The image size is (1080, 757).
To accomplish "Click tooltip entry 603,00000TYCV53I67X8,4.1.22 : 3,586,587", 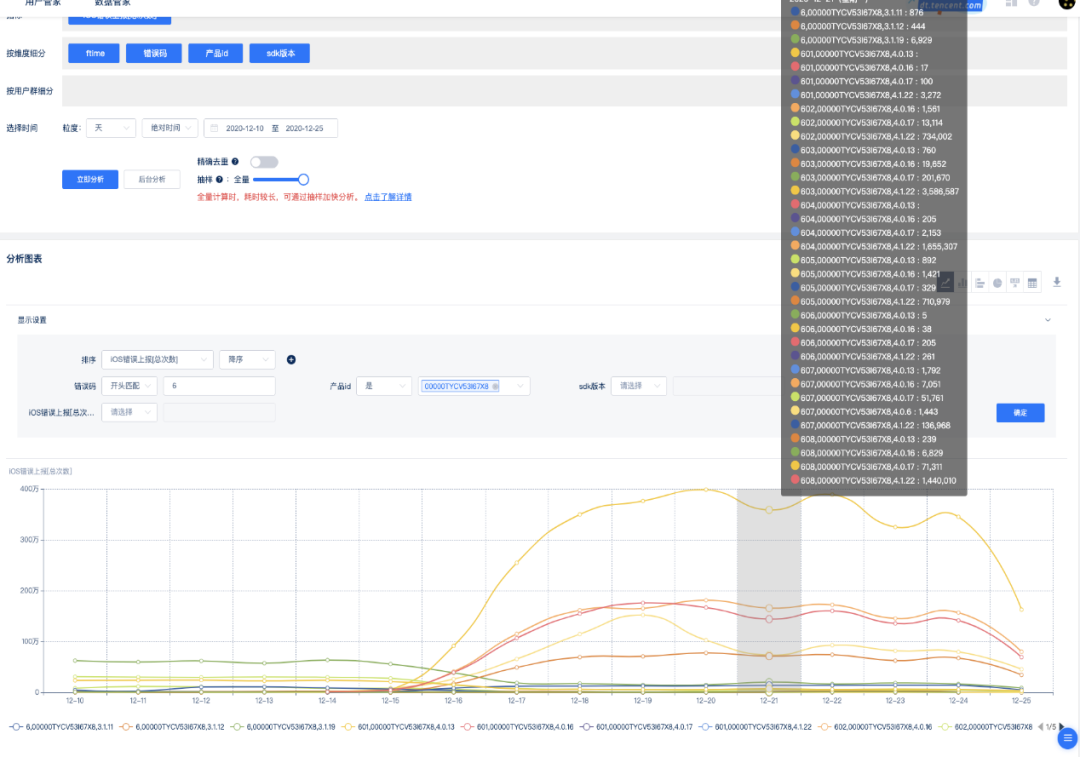I will coord(874,191).
